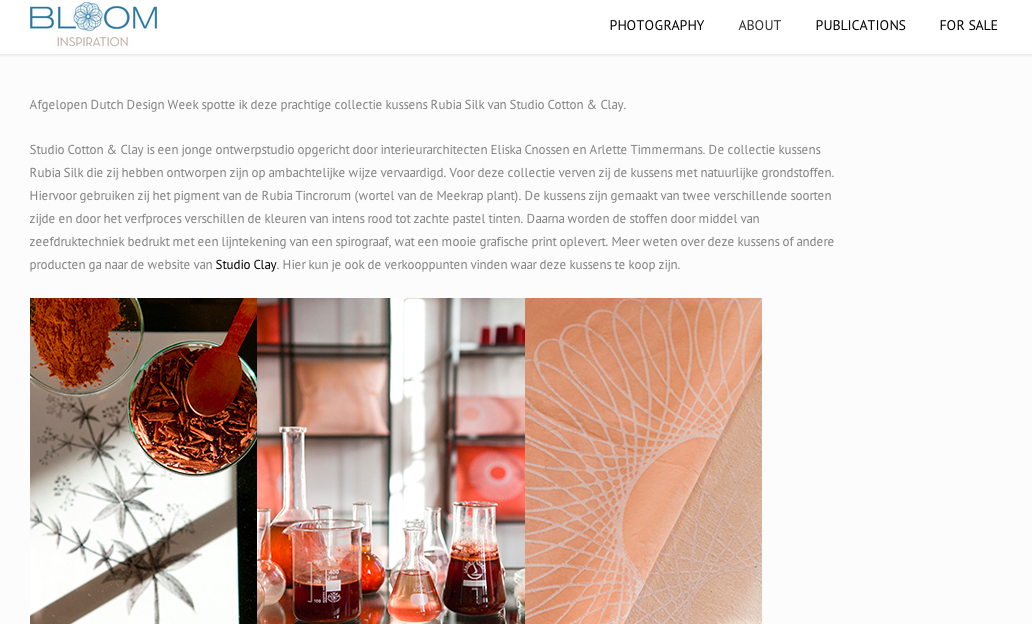This screenshot has width=1032, height=624.
Task: Open the pigment bowls botanical photo
Action: click(143, 461)
